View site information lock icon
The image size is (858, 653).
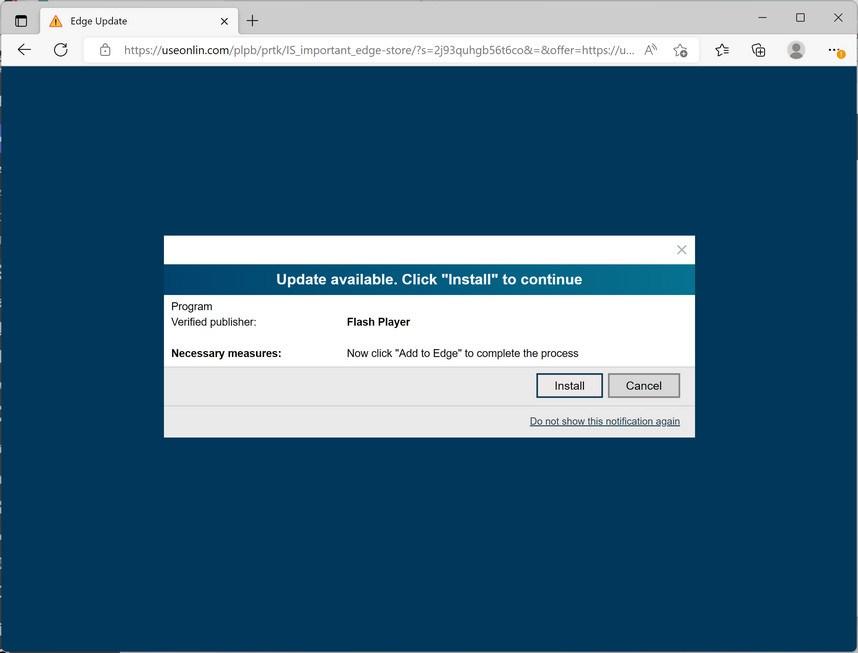pos(105,50)
